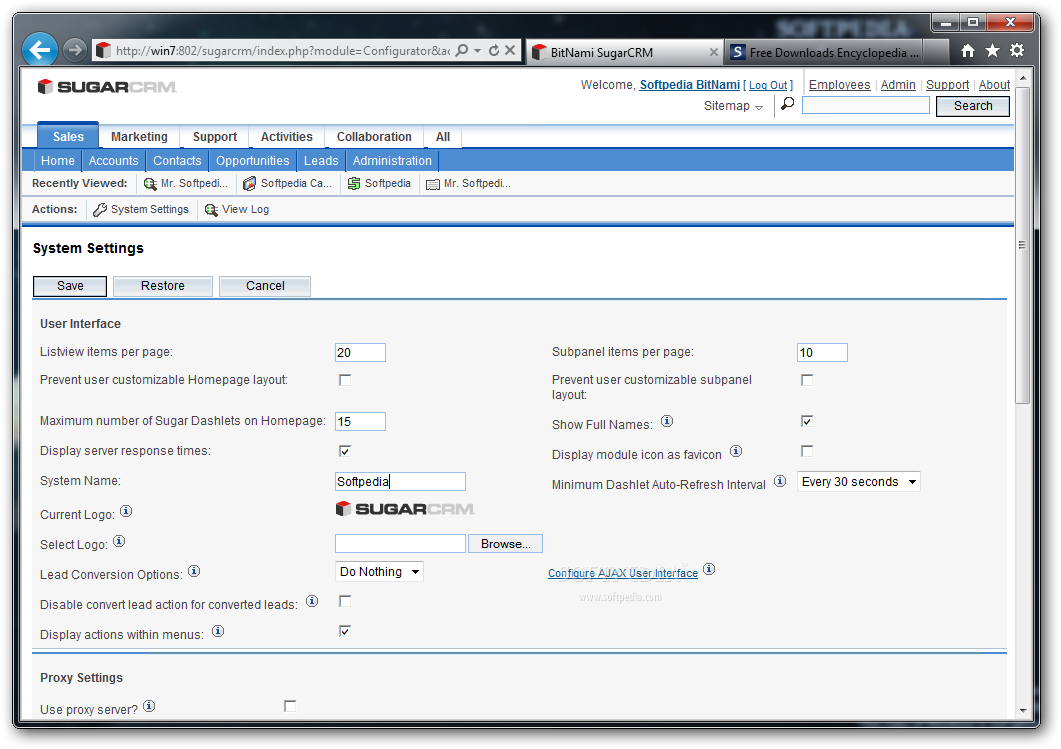Focus the Subpanel items per page field
Image resolution: width=1061 pixels, height=749 pixels.
[822, 353]
